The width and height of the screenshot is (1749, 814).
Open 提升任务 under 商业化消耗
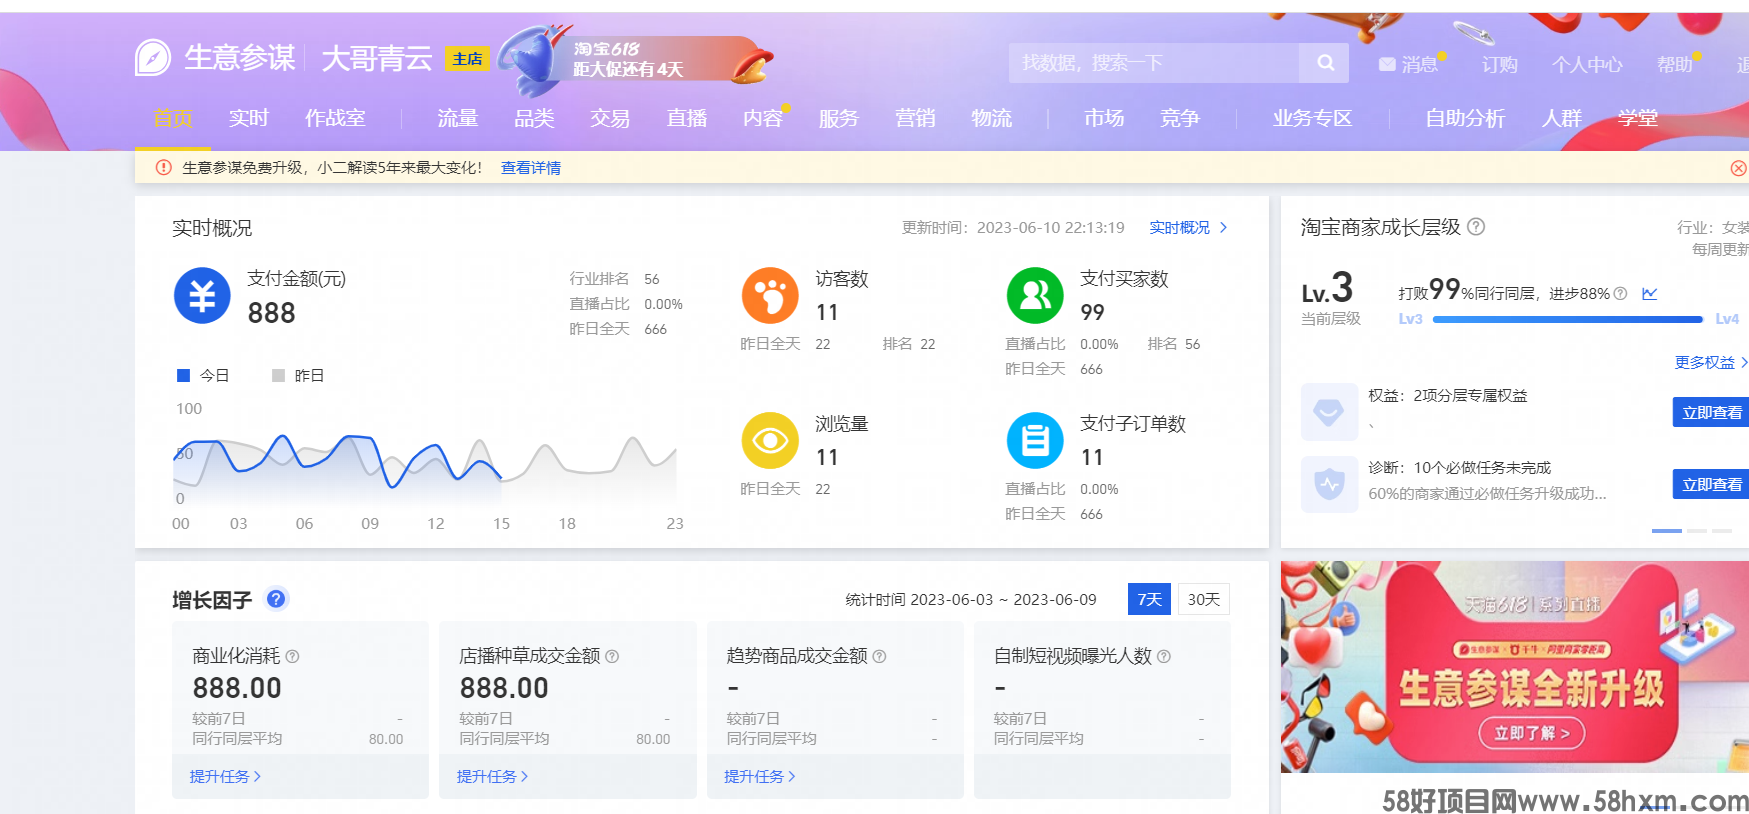[x=225, y=776]
